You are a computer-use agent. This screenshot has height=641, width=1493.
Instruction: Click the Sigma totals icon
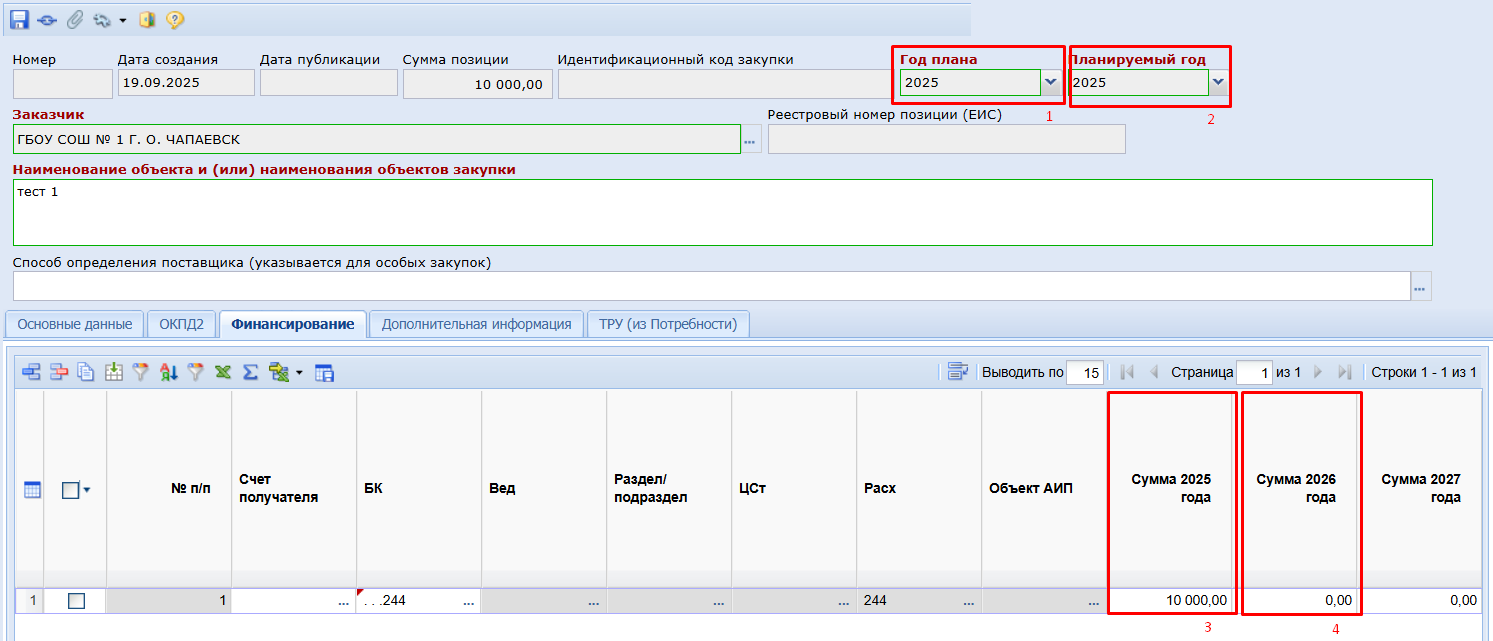pos(251,372)
